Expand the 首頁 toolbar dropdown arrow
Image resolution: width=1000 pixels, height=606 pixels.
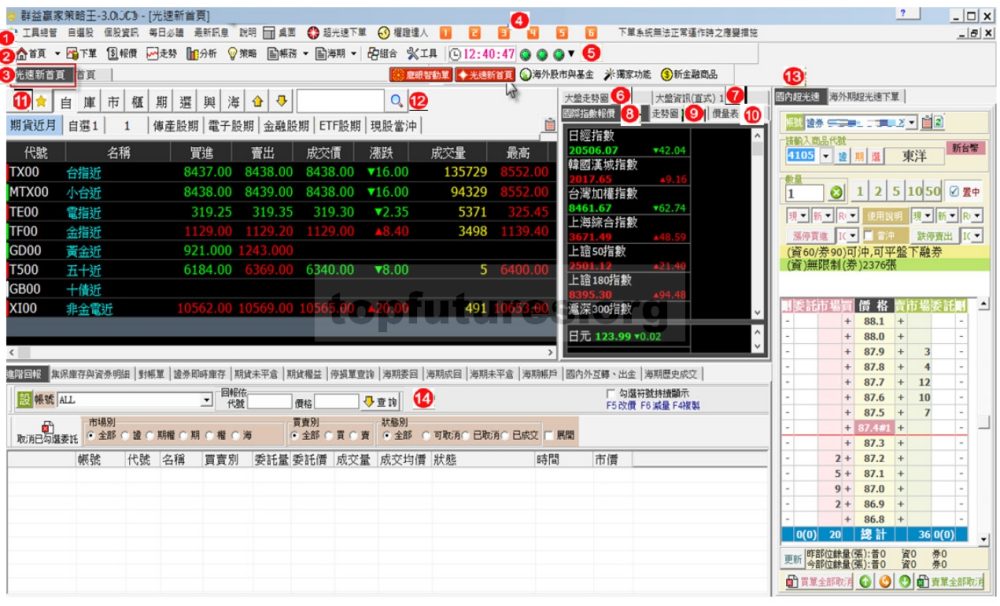[57, 54]
